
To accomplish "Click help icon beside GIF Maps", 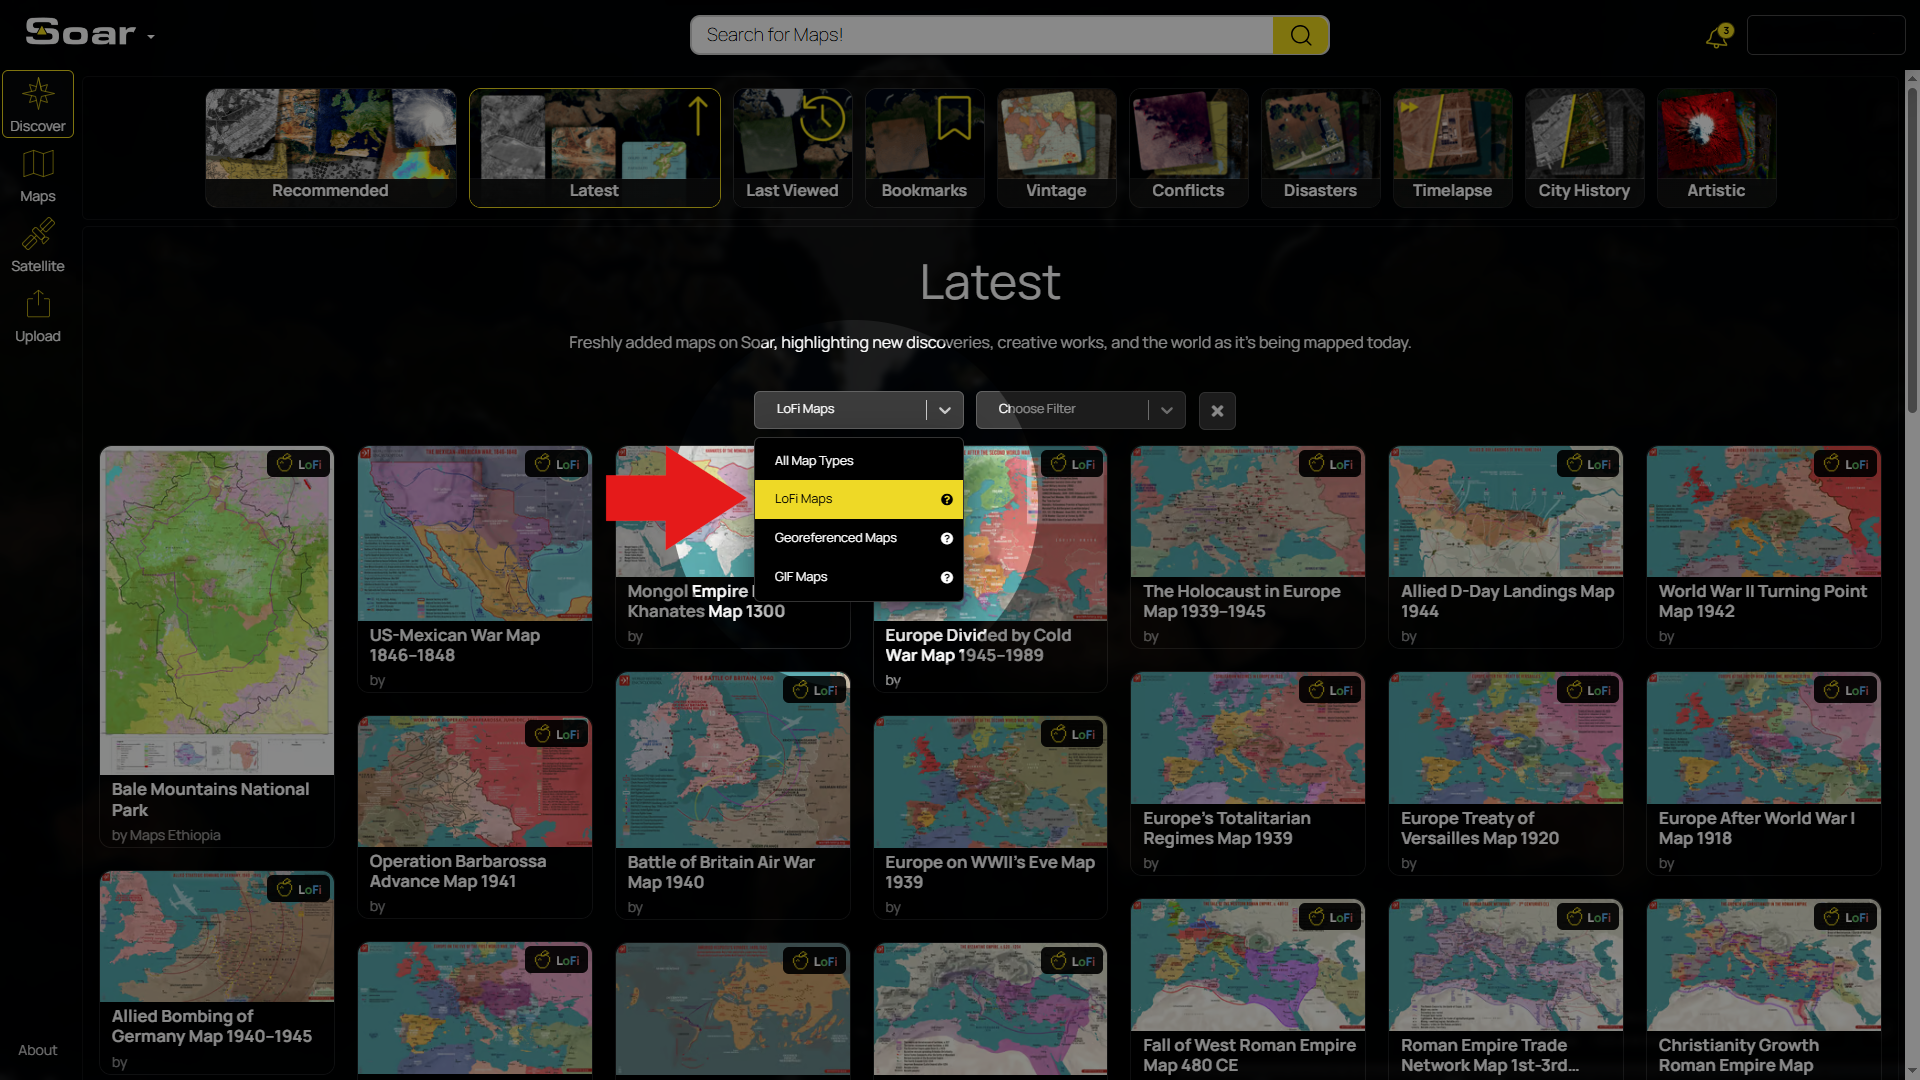I will [946, 578].
